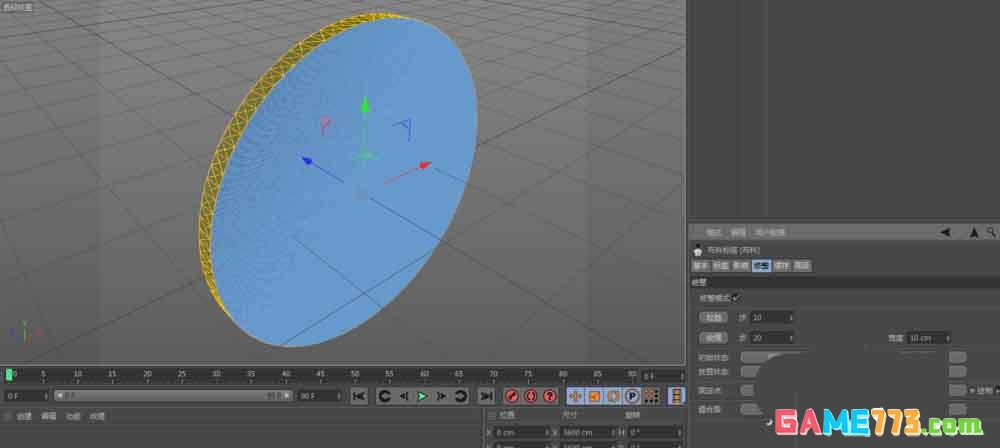This screenshot has width=1000, height=448.
Task: Click the timeline end field showing 90 F
Action: [318, 396]
